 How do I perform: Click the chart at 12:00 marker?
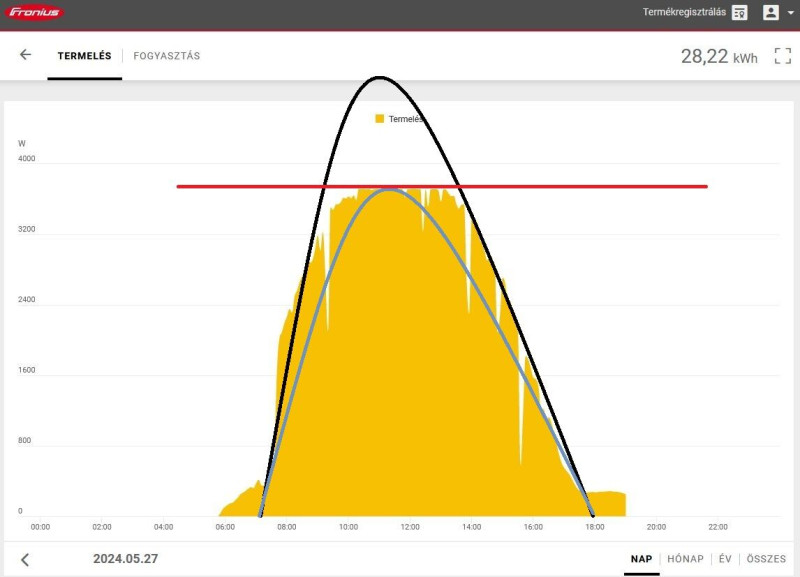[x=410, y=527]
